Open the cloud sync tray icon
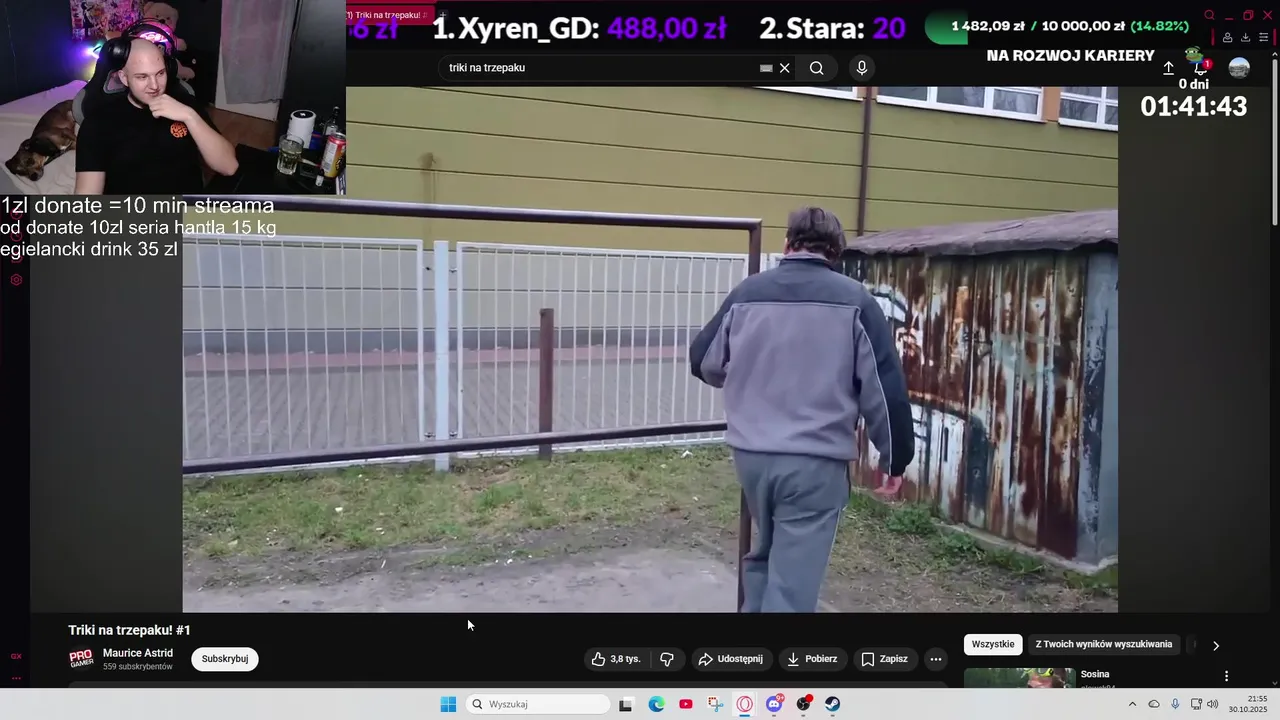Screen dimensions: 1280x720 coord(1154,704)
